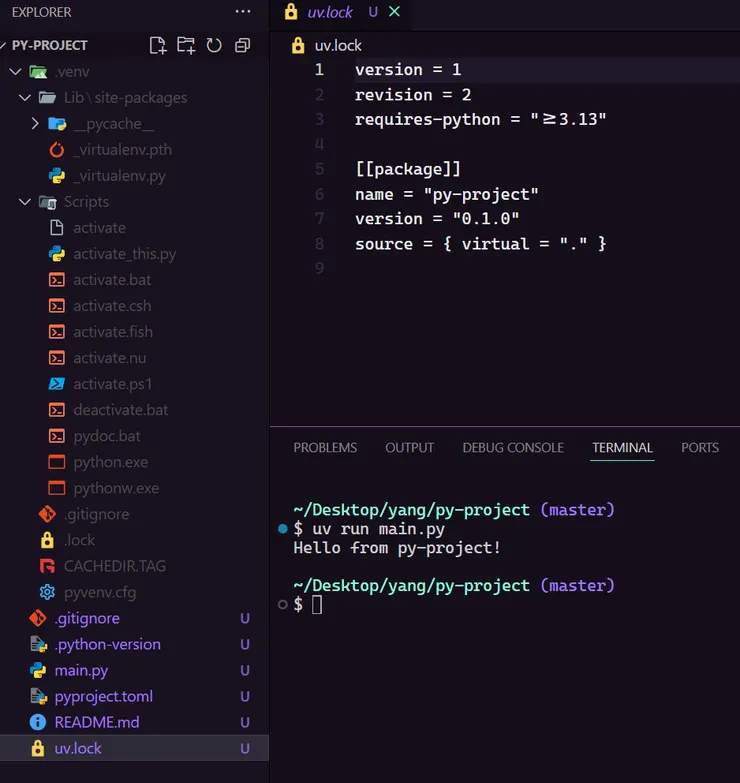Screen dimensions: 740x783
Task: Open _virtualenv.py file
Action: (x=119, y=176)
